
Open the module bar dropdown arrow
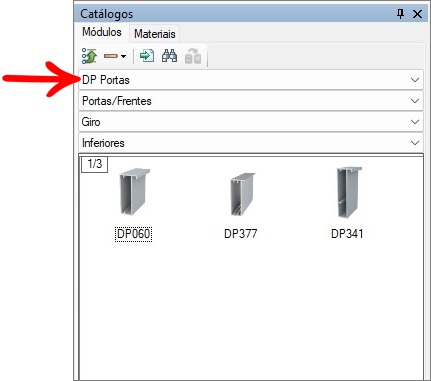click(x=123, y=56)
